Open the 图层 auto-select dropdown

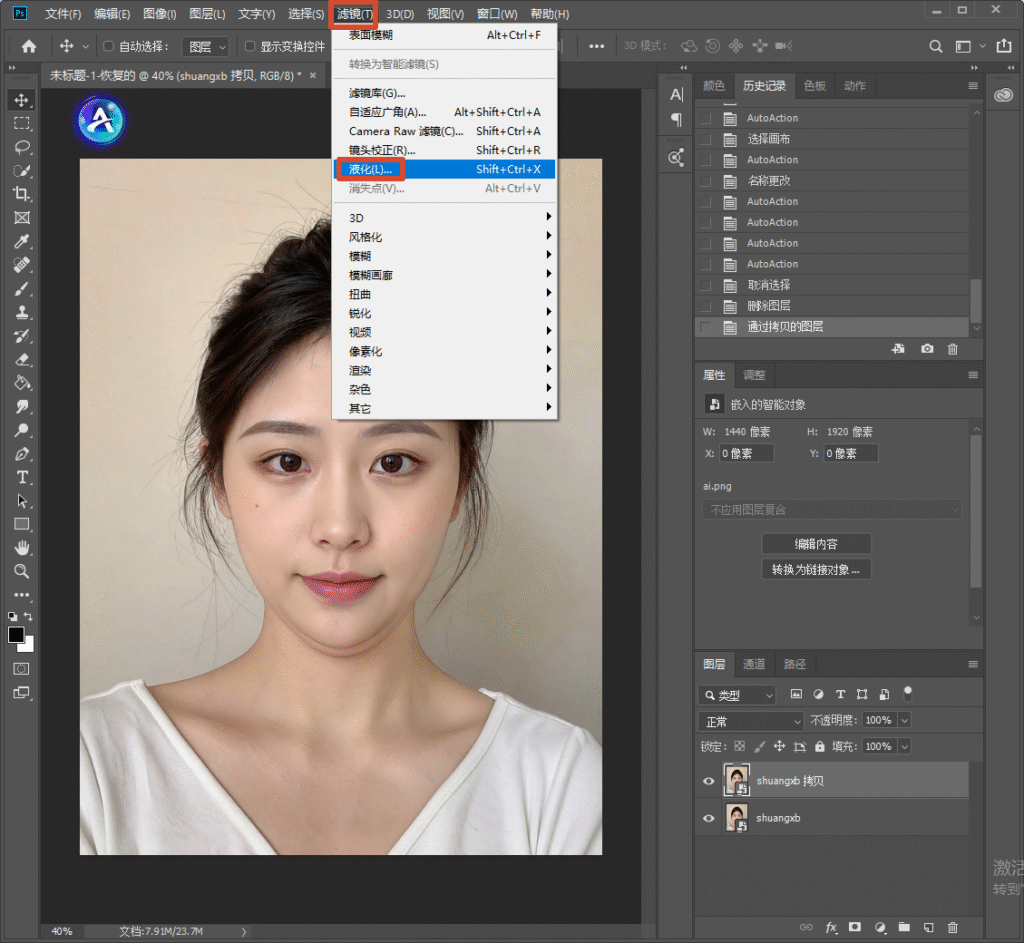click(205, 46)
